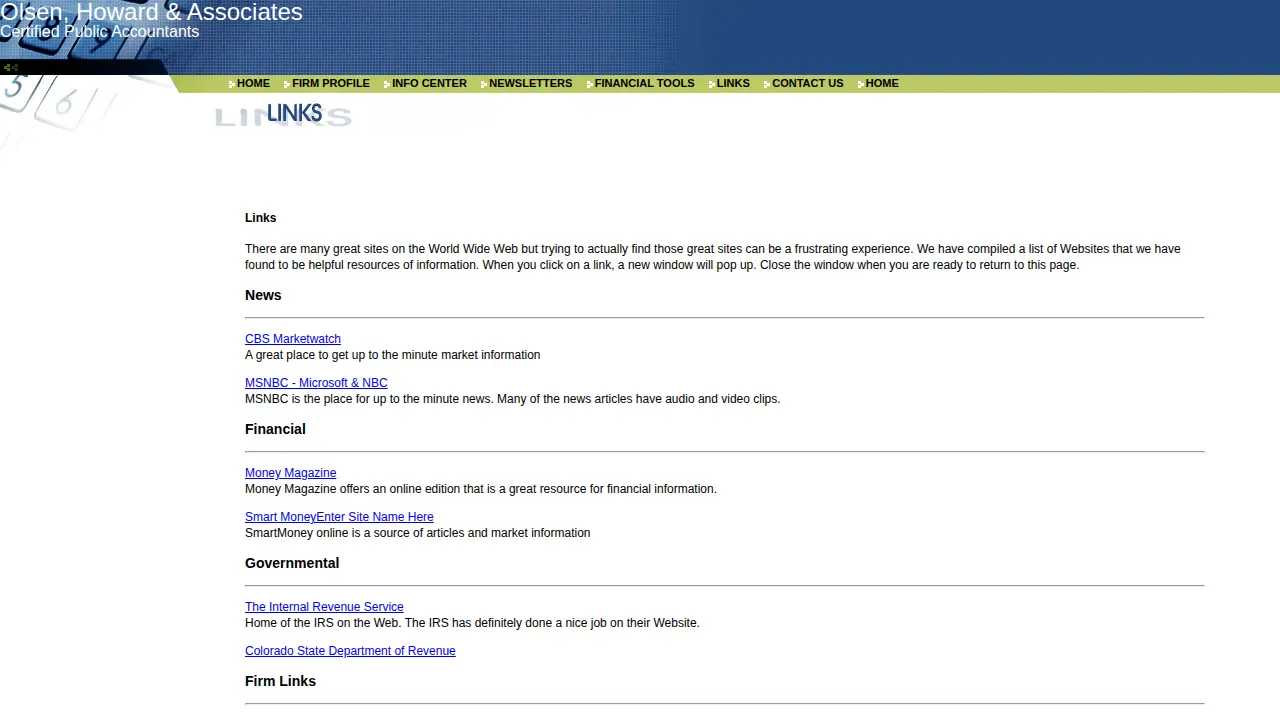Click the HOME item beside FIRM PROFILE
The width and height of the screenshot is (1280, 720).
point(253,84)
